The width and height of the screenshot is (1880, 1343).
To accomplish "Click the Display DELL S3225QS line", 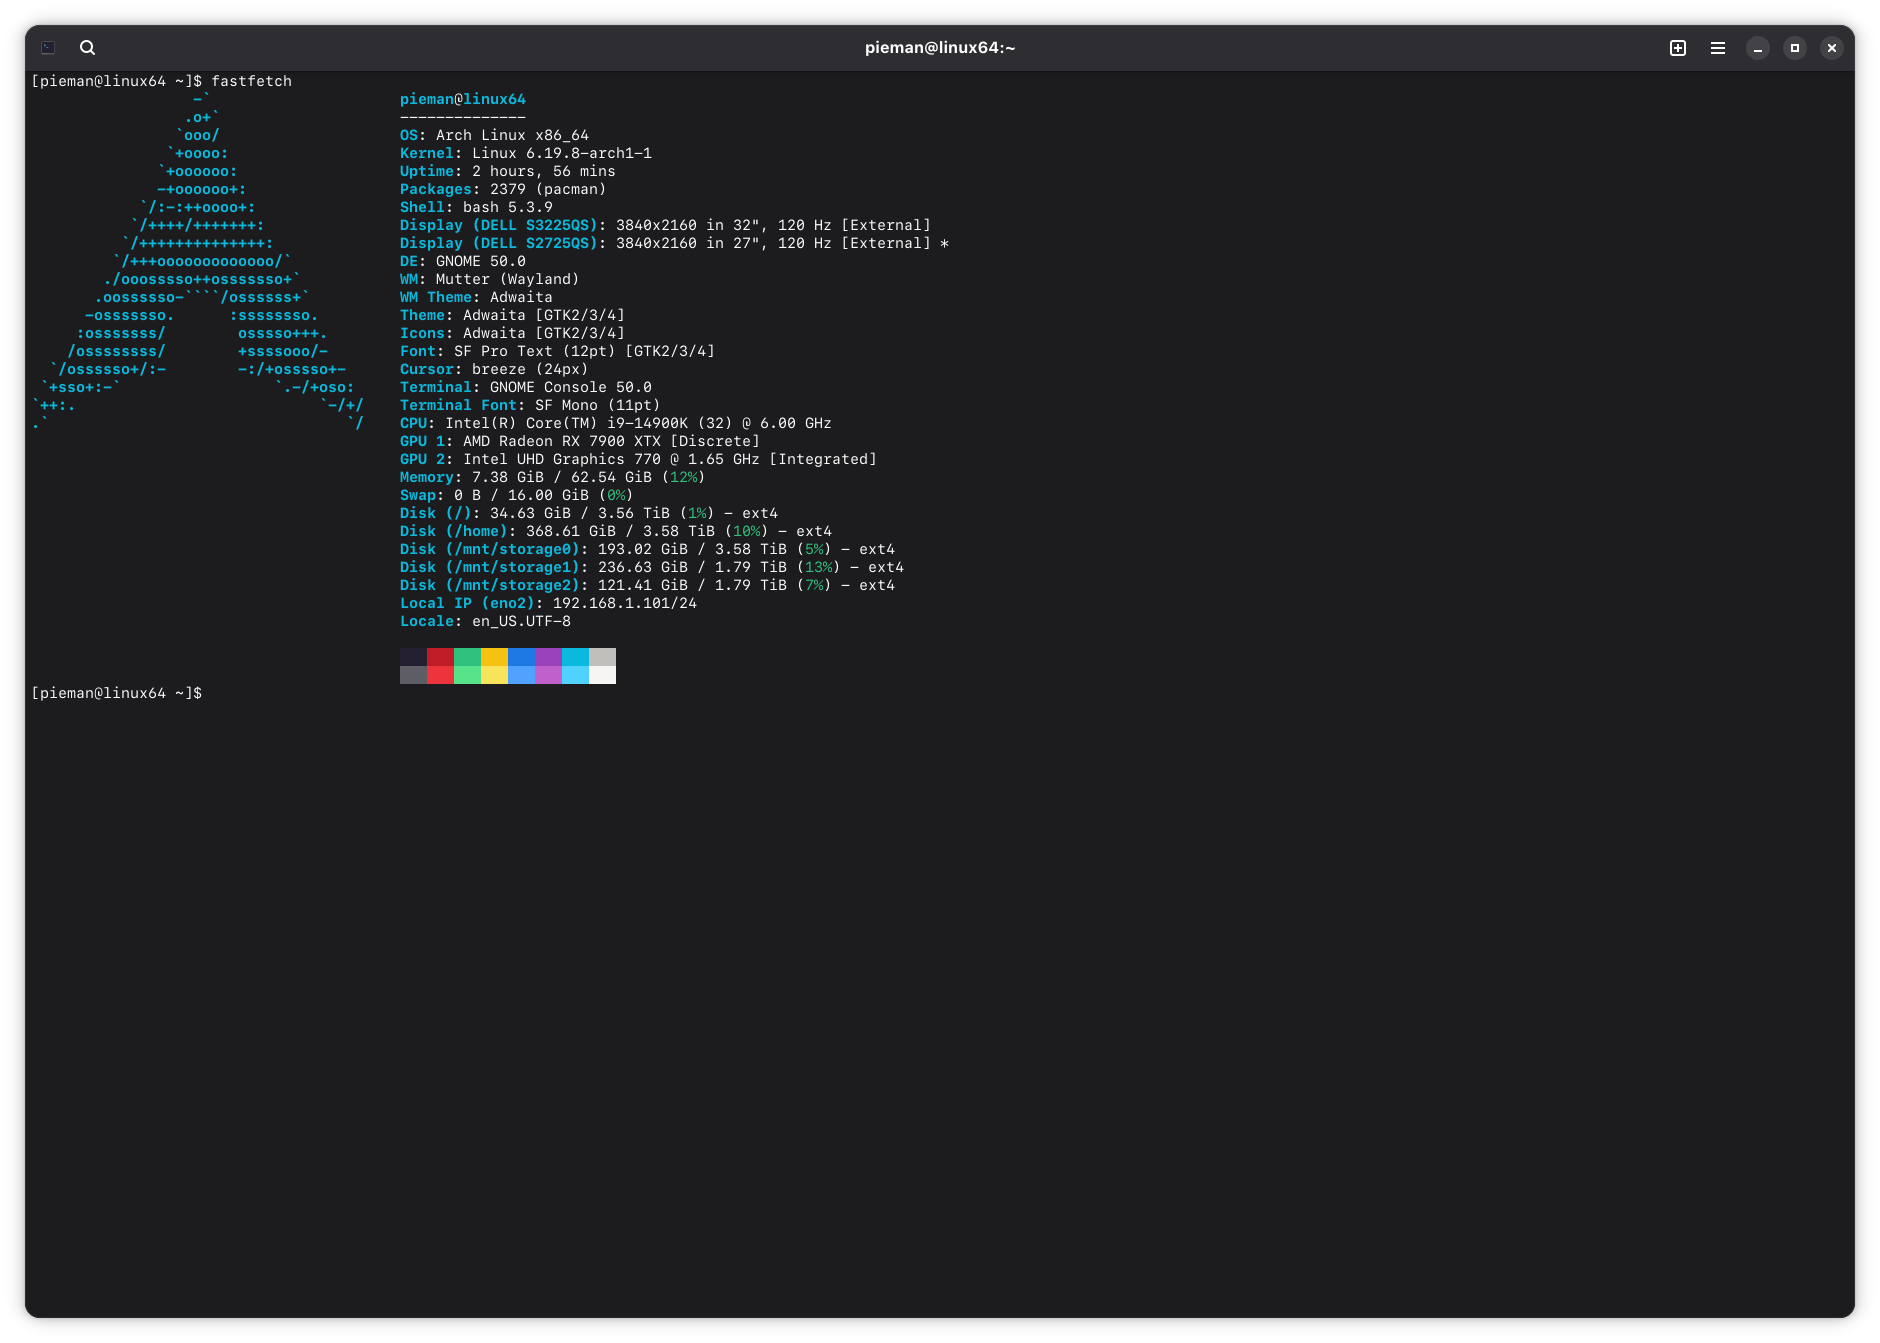I will click(x=666, y=225).
